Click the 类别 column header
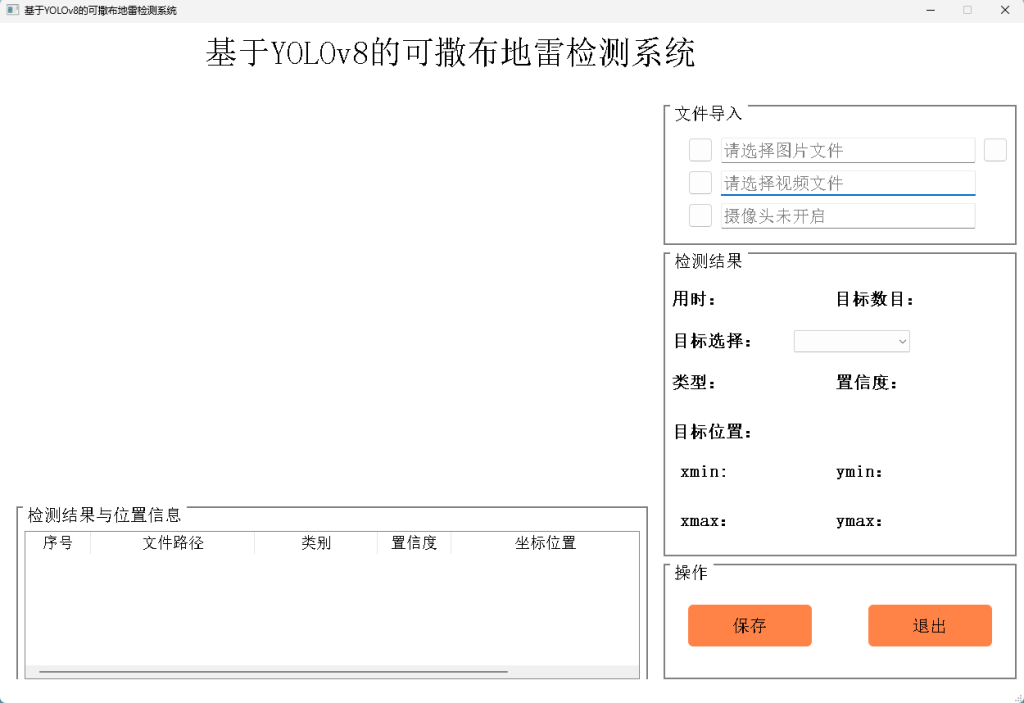The width and height of the screenshot is (1024, 703). pos(315,543)
